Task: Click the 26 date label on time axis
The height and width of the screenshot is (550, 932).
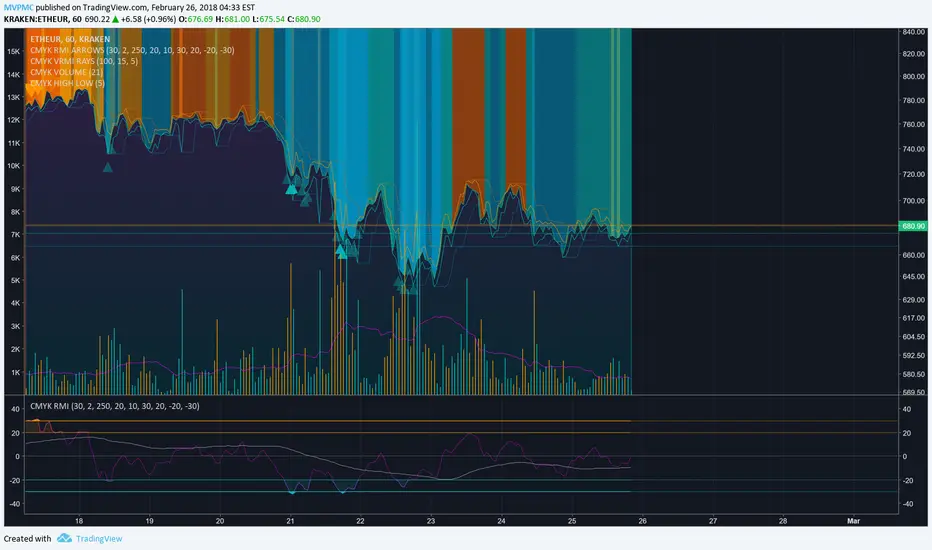Action: coord(643,521)
